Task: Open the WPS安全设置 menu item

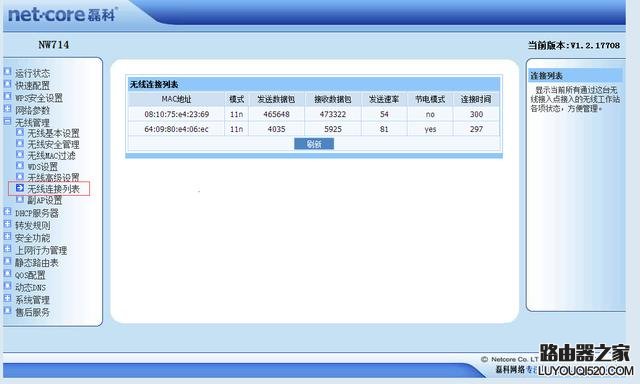Action: (39, 98)
